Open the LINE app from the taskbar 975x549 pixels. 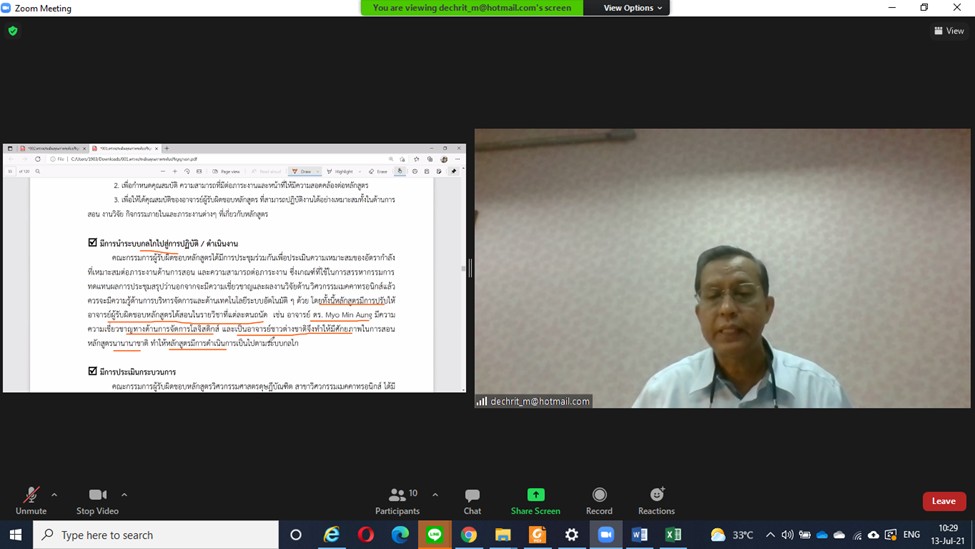tap(434, 535)
